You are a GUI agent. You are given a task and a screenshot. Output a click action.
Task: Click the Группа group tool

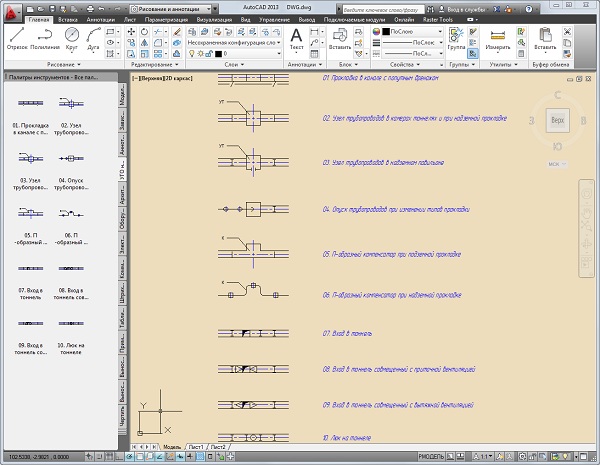pos(456,38)
